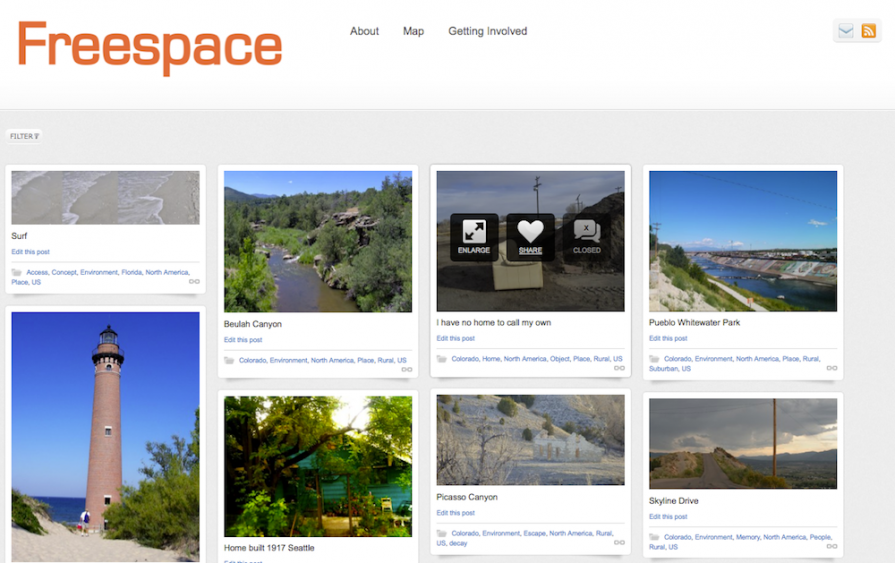The height and width of the screenshot is (563, 895).
Task: Click the Enlarge icon on the hovered photo
Action: tap(474, 236)
